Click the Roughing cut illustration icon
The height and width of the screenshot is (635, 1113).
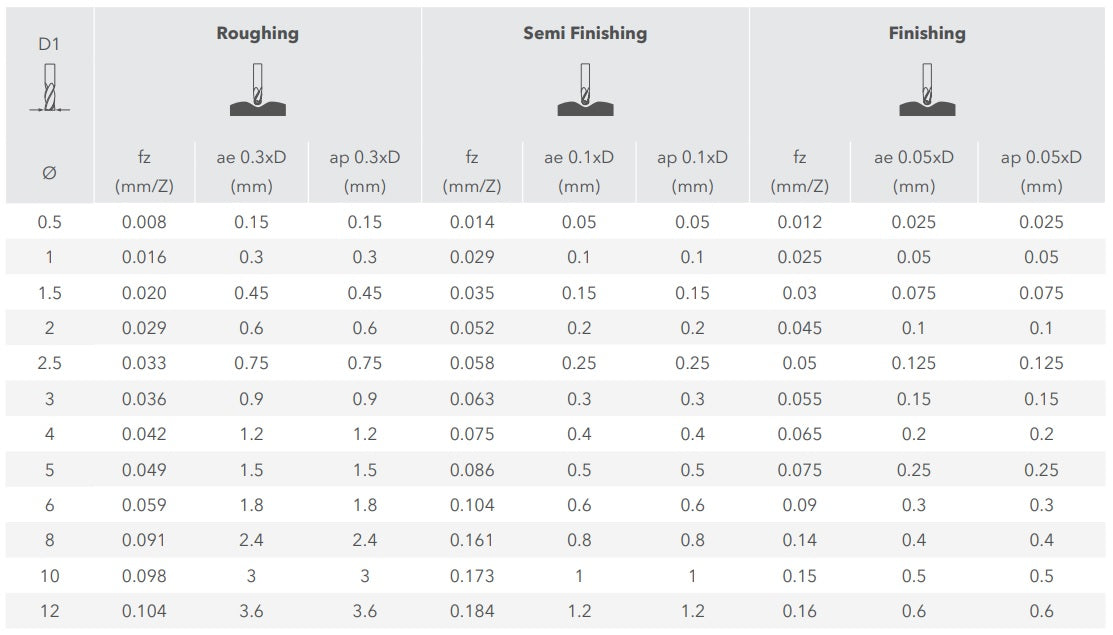coord(257,89)
